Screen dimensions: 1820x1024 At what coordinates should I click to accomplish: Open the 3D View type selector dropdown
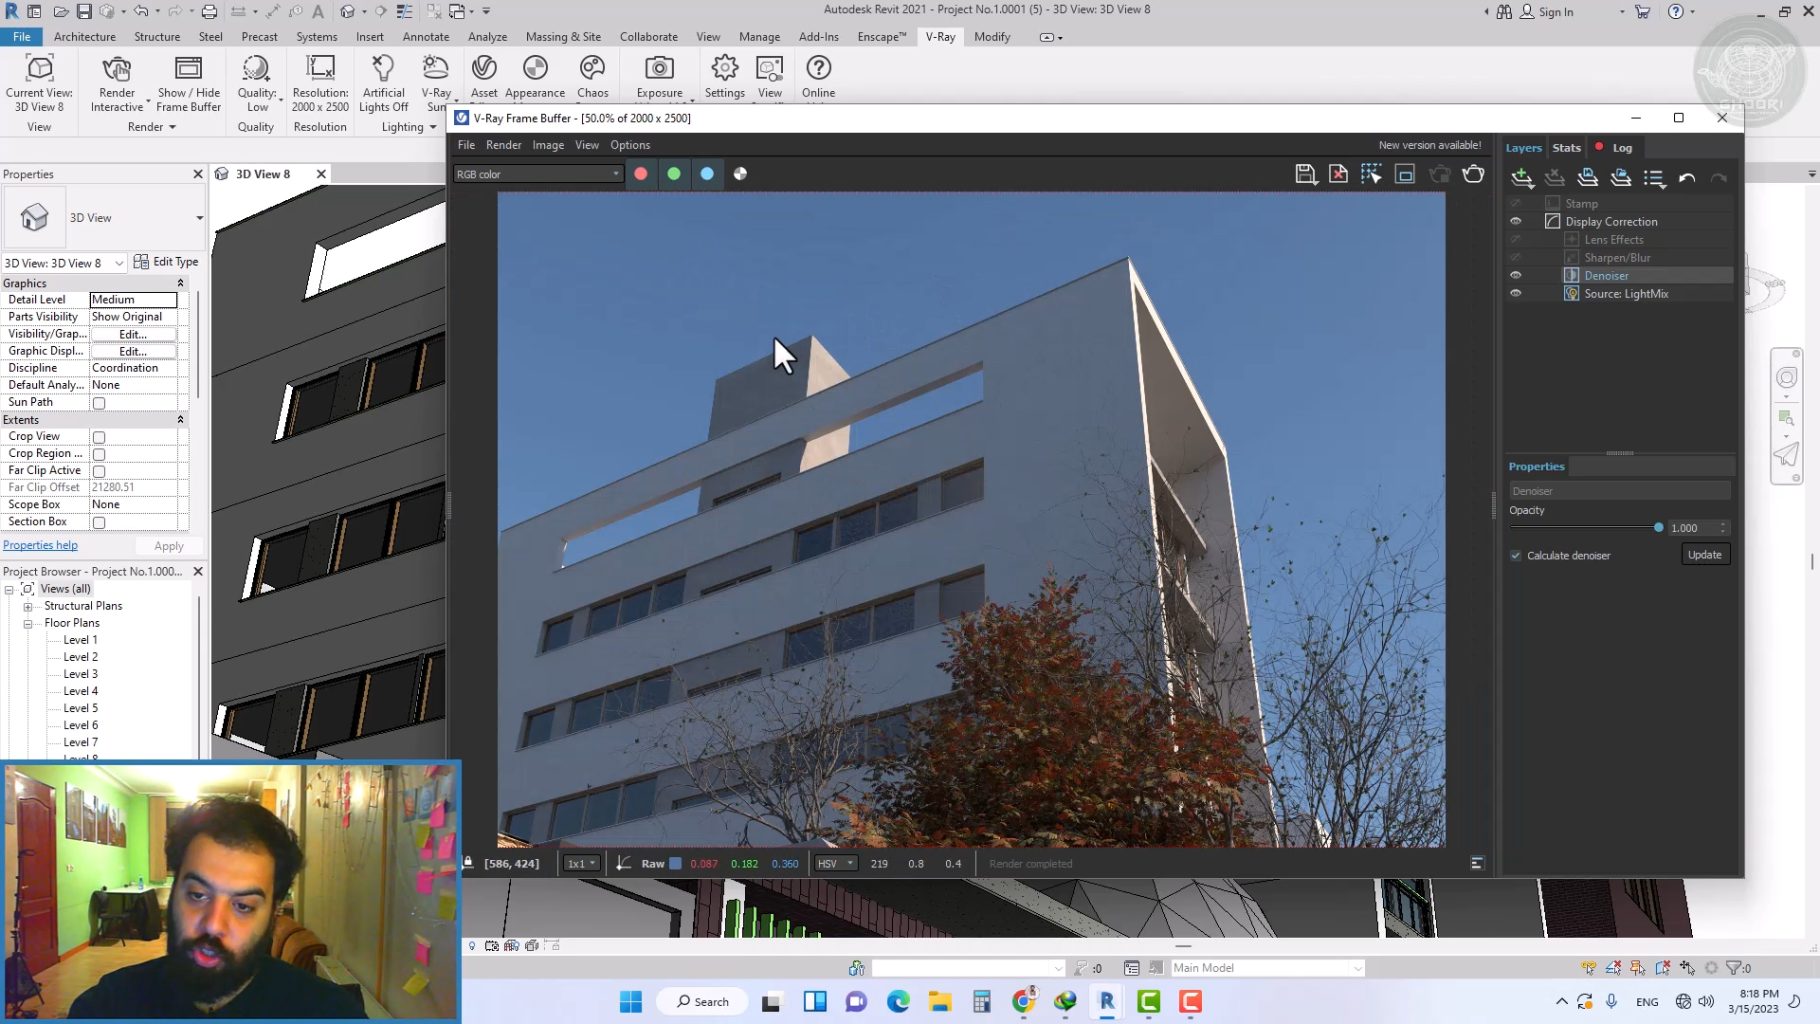point(199,218)
